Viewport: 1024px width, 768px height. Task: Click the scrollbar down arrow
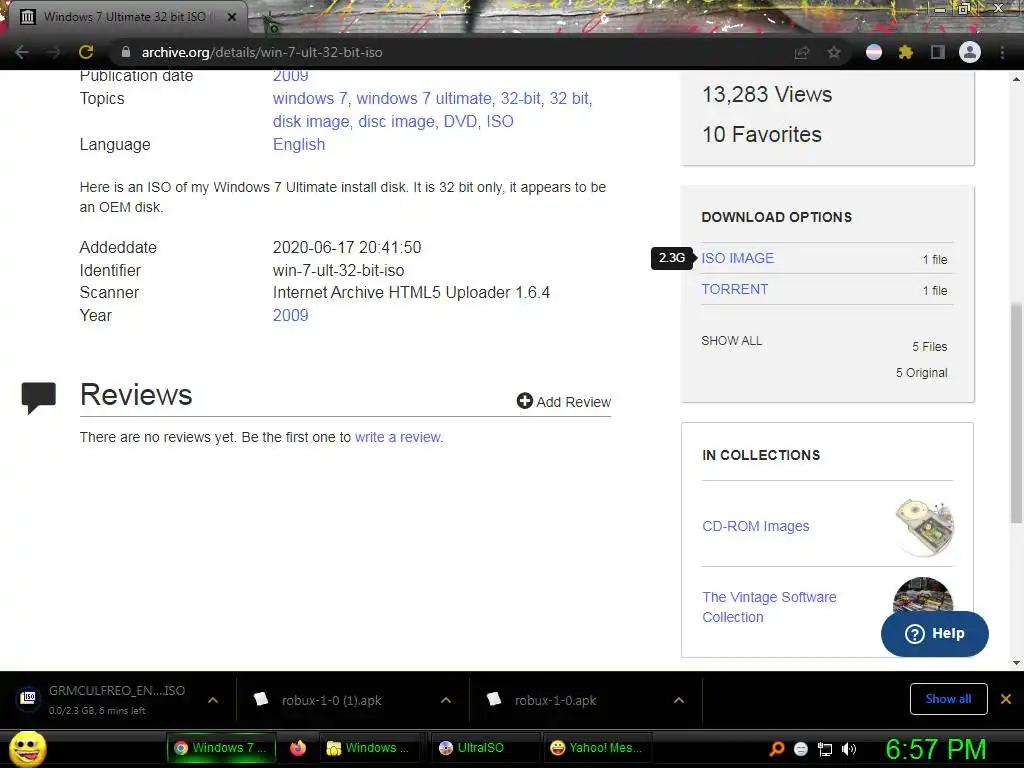[1016, 663]
